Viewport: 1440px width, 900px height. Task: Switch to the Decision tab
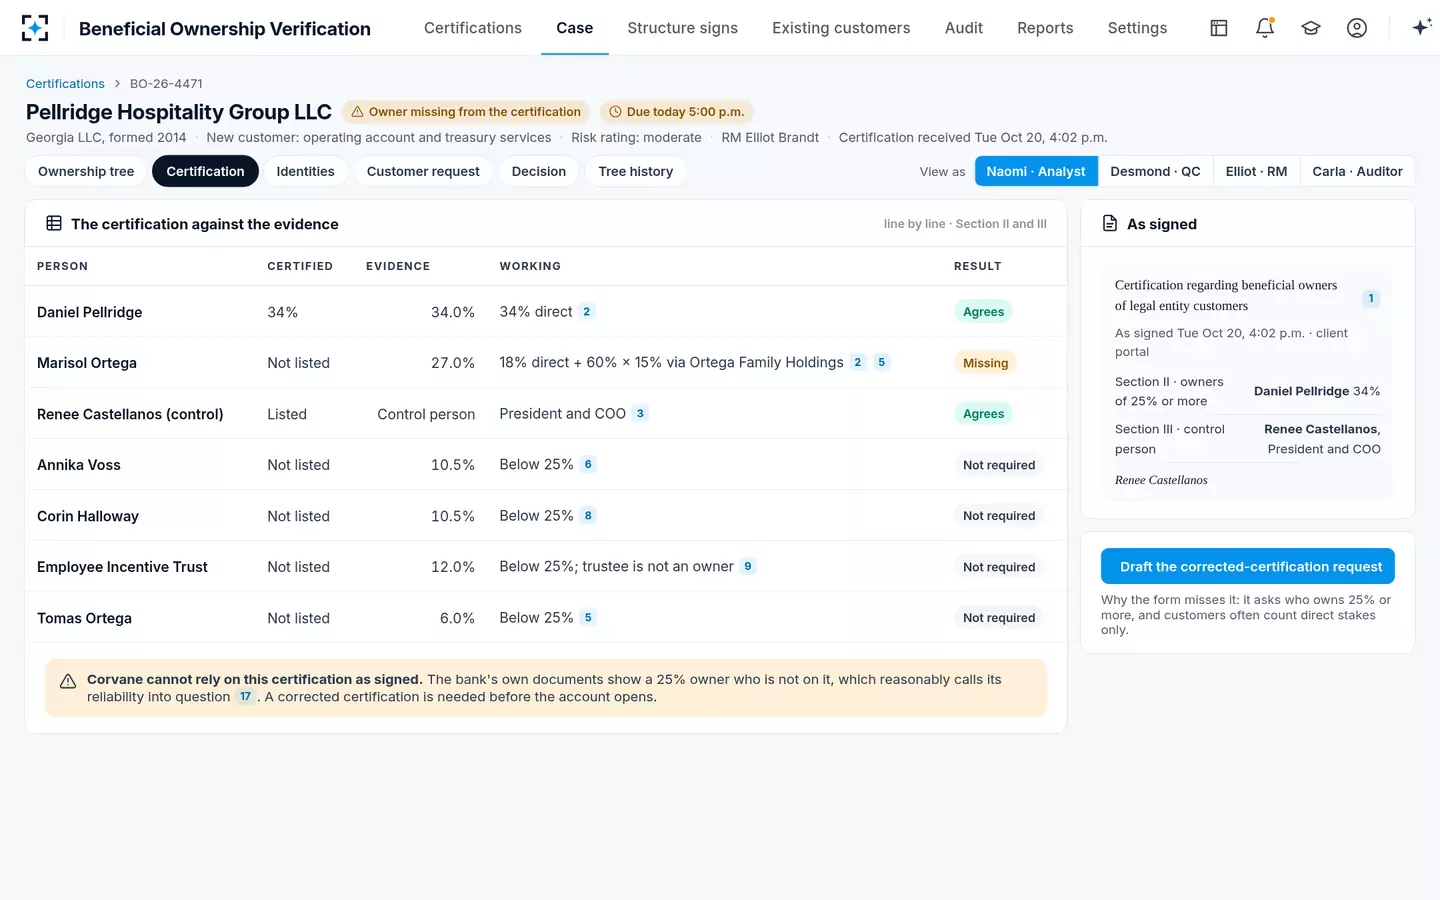tap(539, 171)
